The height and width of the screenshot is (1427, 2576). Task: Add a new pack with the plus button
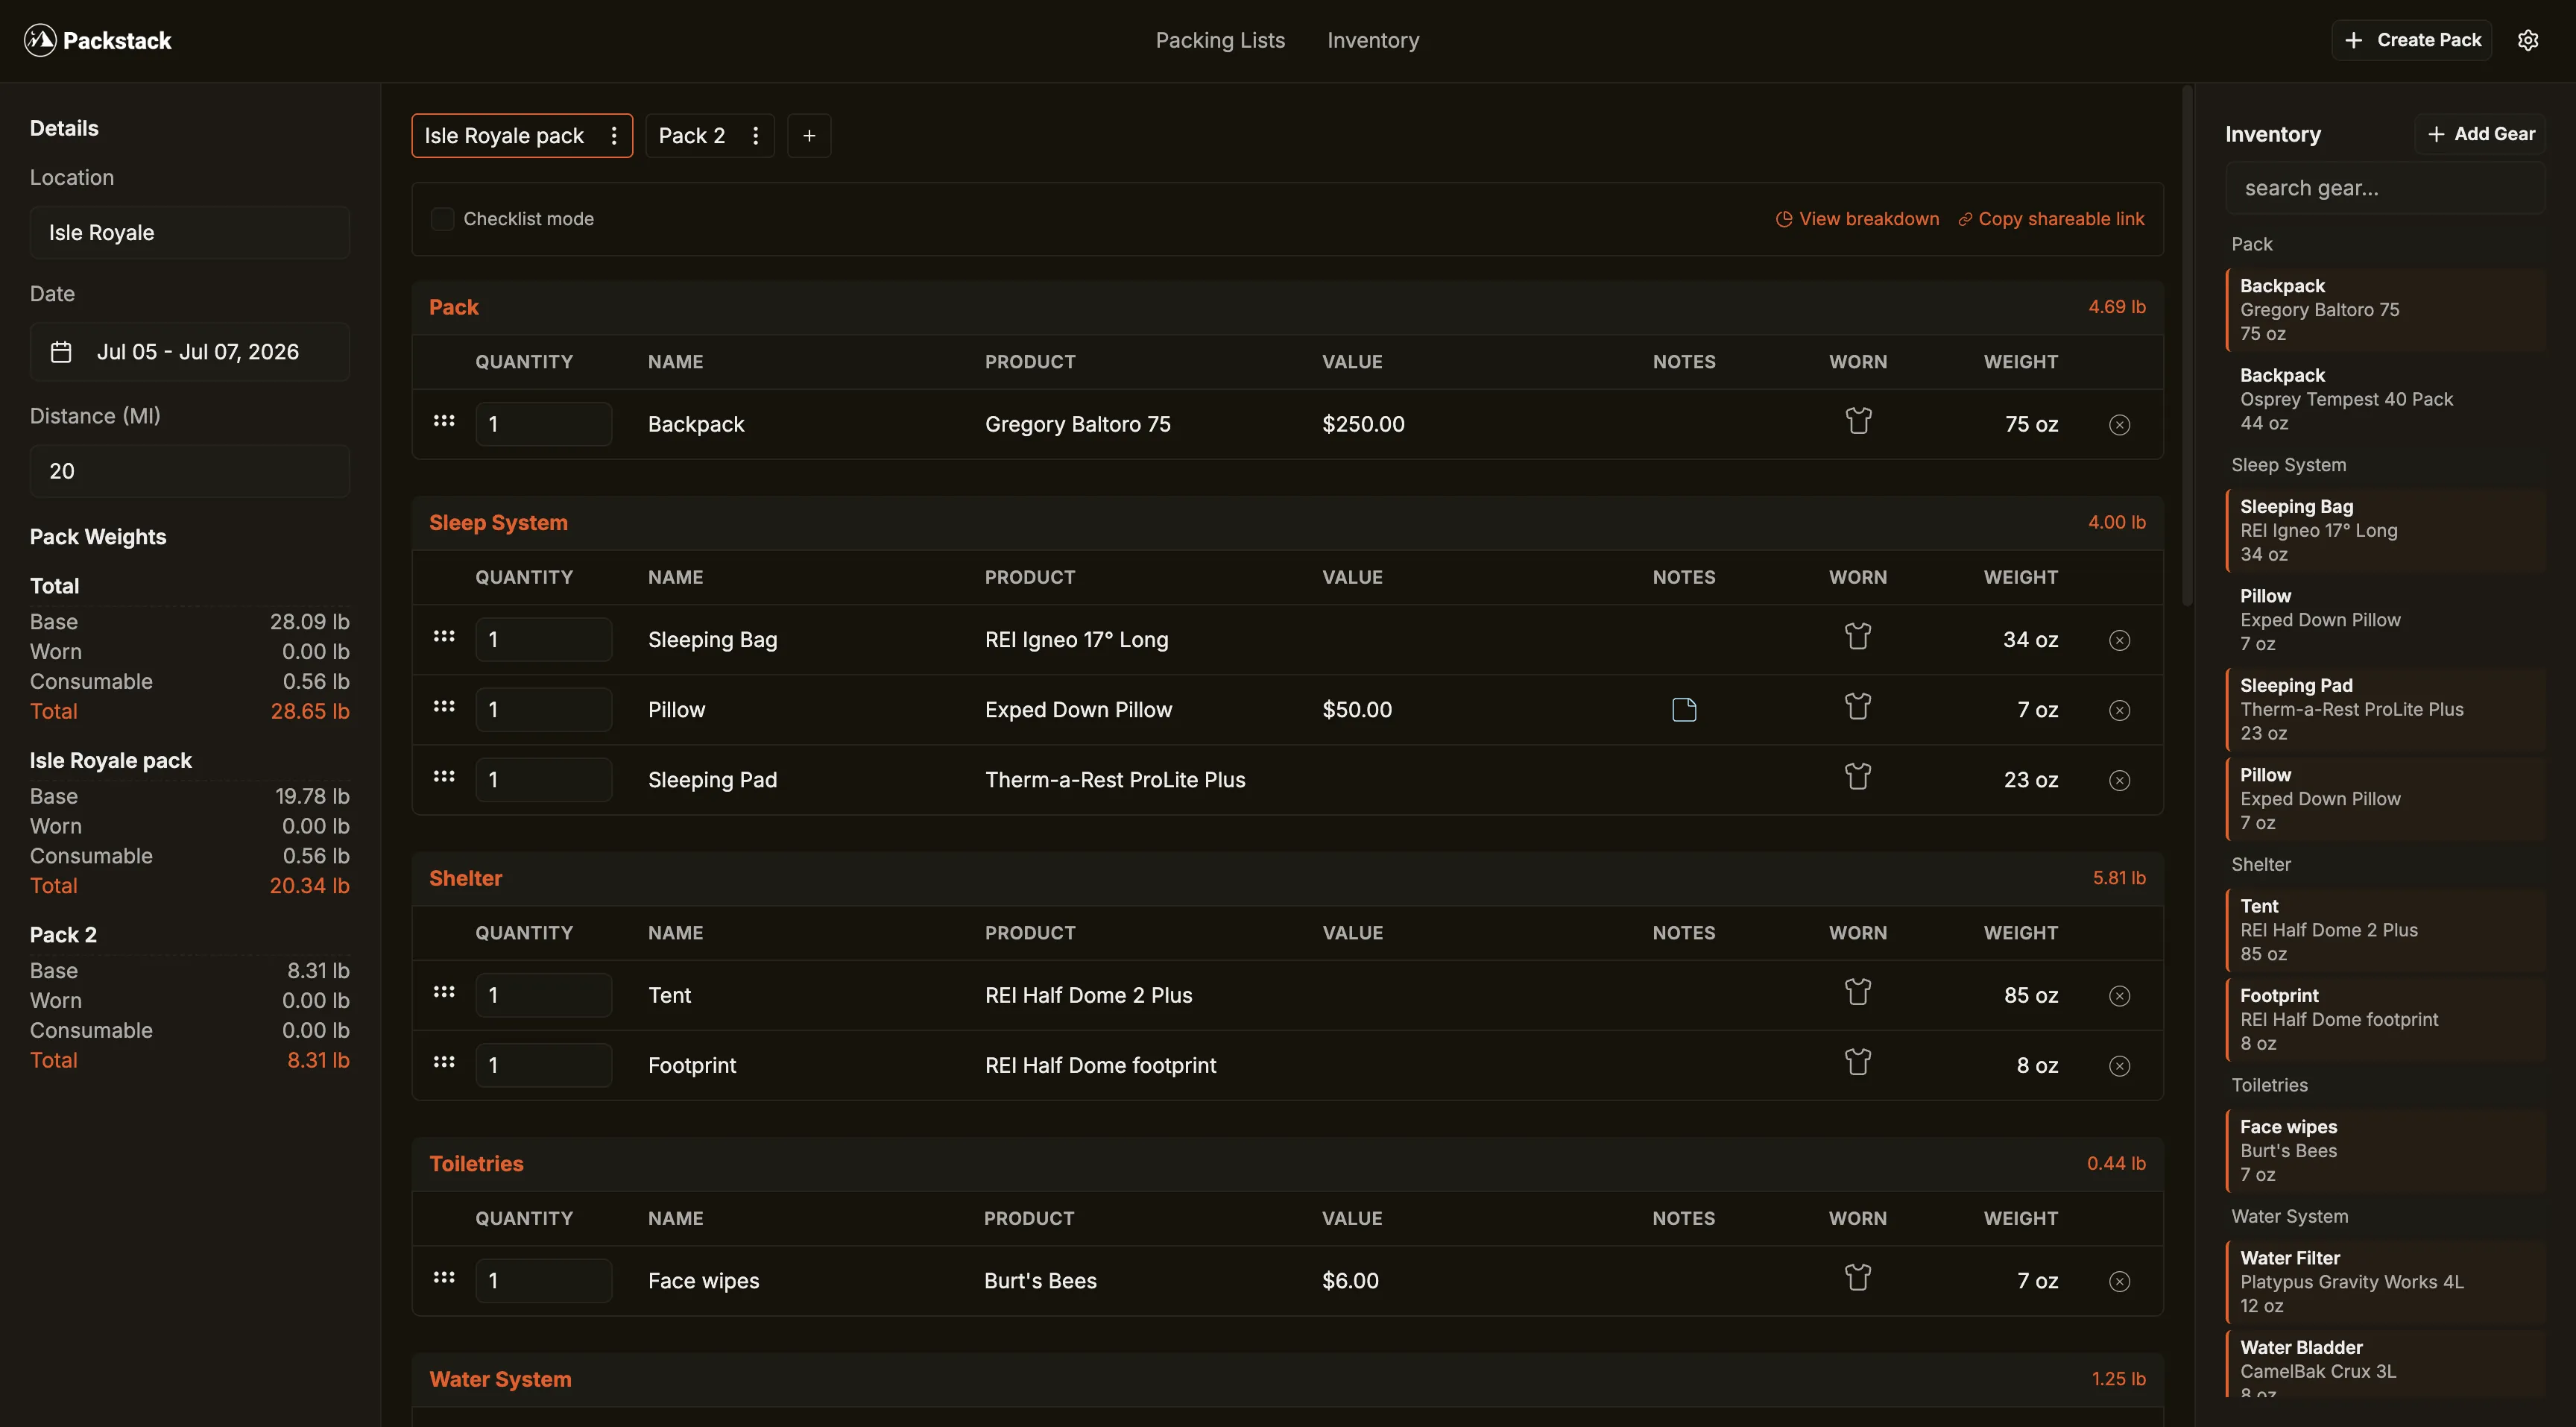[809, 135]
